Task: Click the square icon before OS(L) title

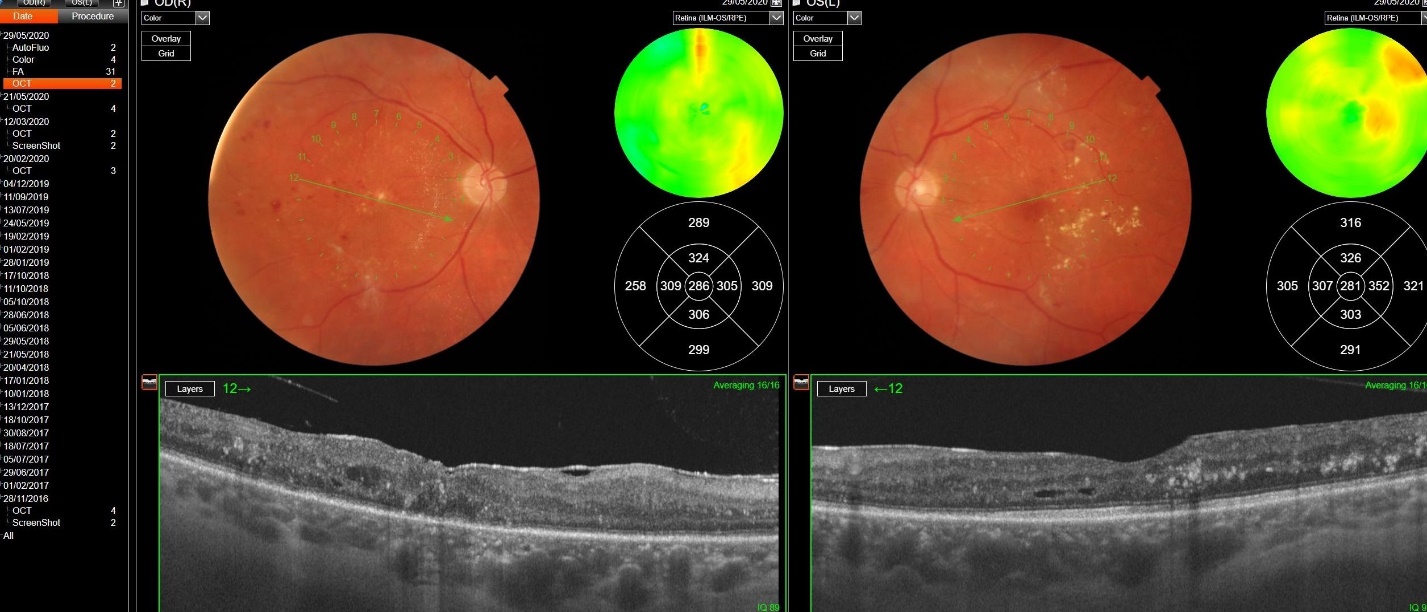Action: (796, 3)
